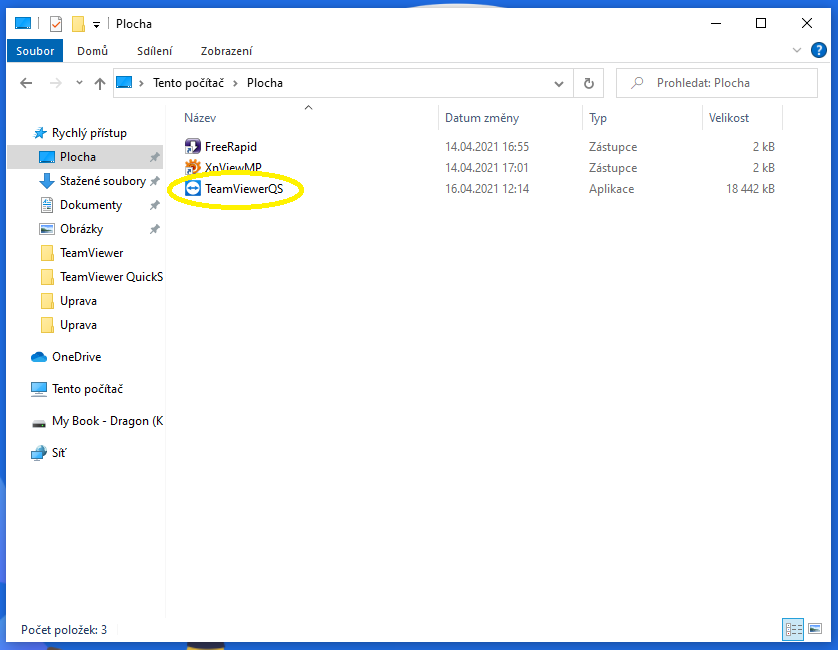Open the Soubor menu

pyautogui.click(x=35, y=51)
